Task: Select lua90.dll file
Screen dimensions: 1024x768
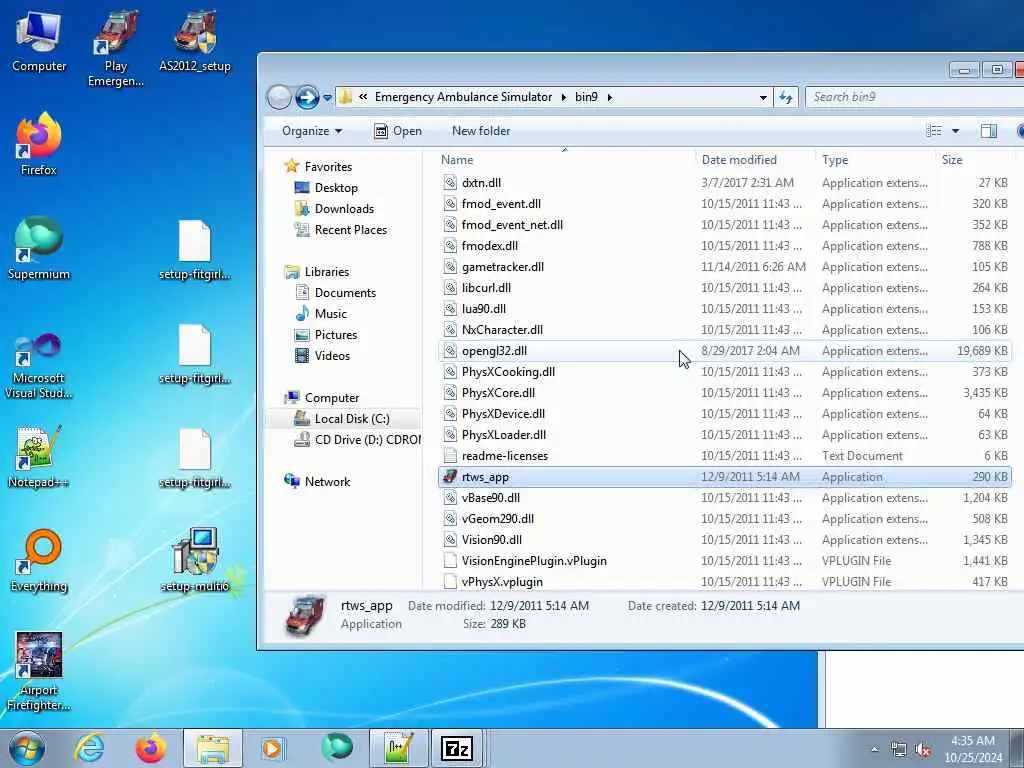Action: coord(725,308)
